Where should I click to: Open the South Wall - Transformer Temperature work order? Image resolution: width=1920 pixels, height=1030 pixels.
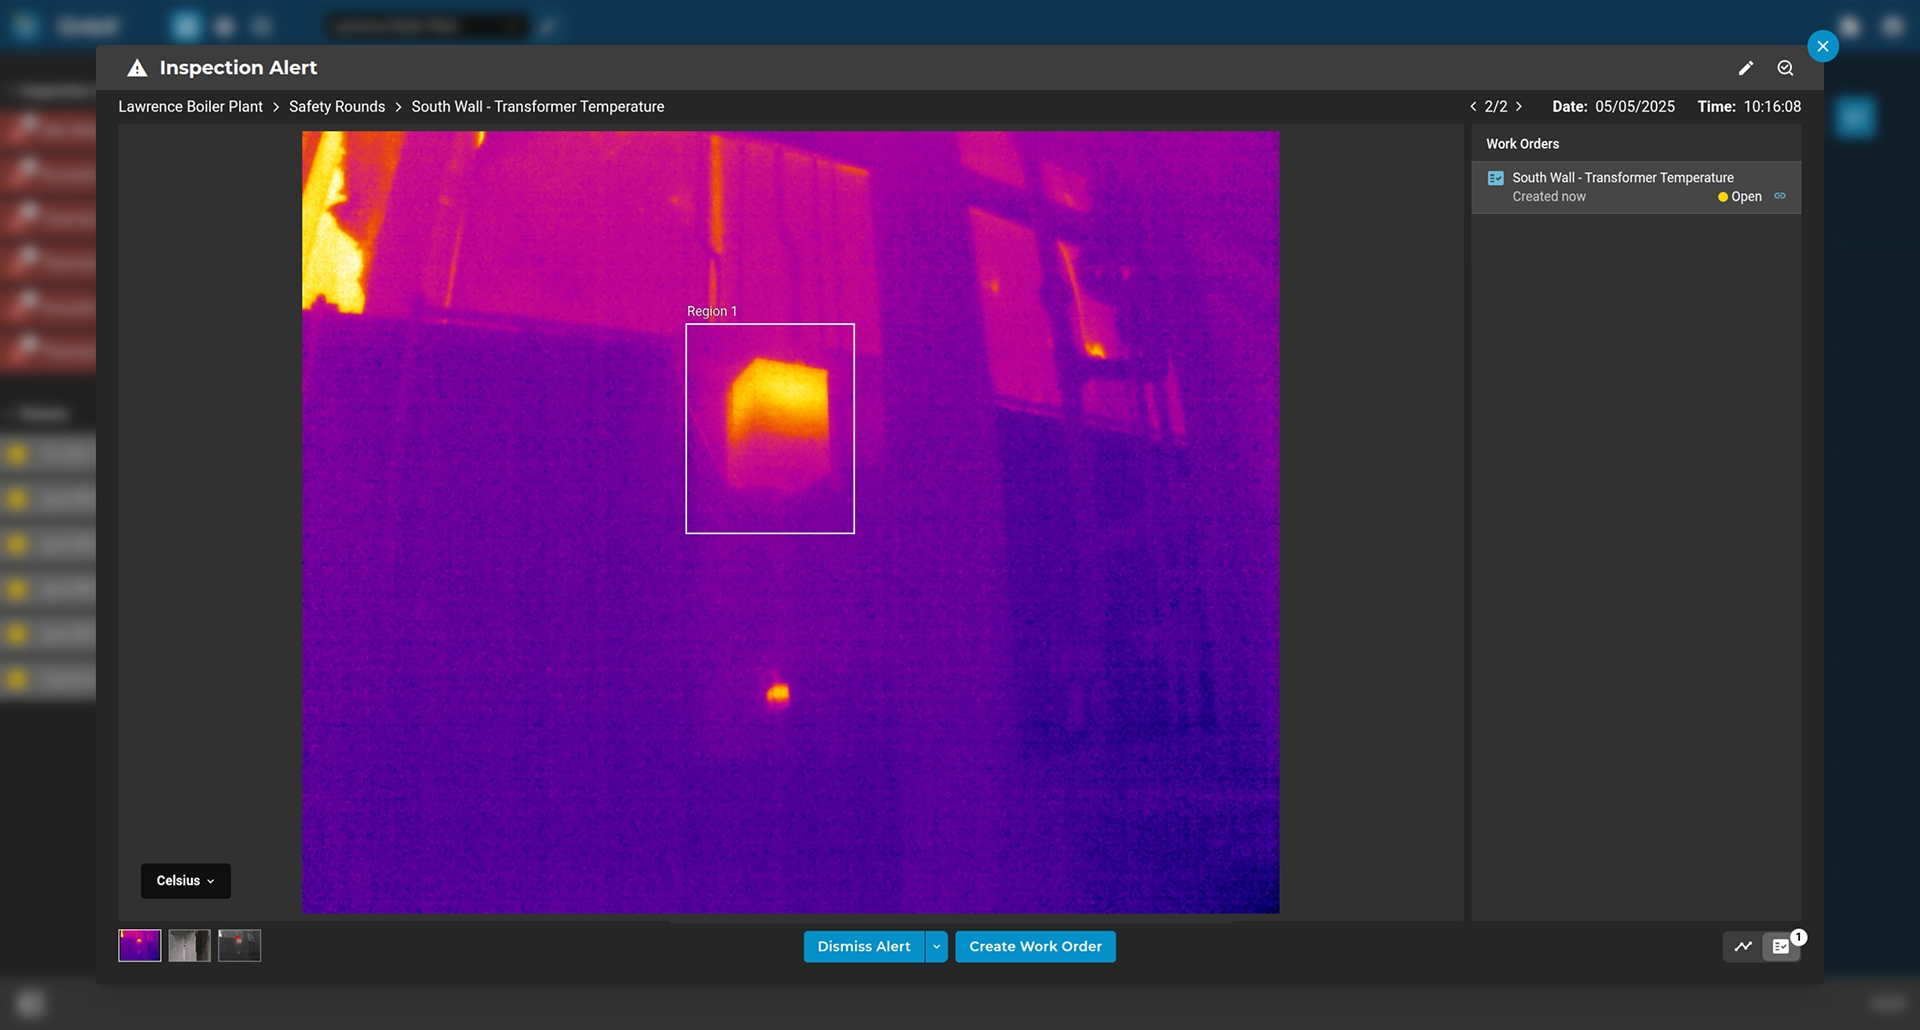pos(1622,178)
